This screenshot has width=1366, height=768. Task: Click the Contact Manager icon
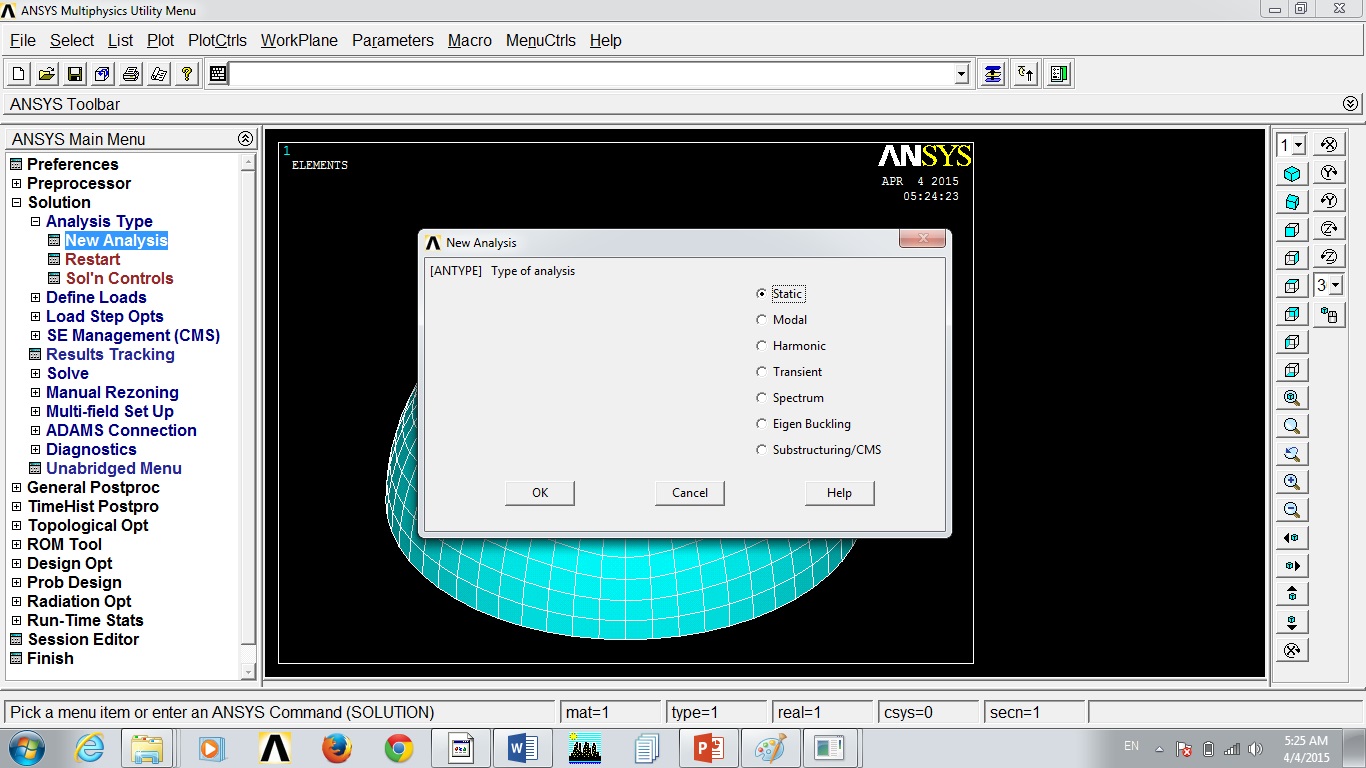pyautogui.click(x=1060, y=74)
